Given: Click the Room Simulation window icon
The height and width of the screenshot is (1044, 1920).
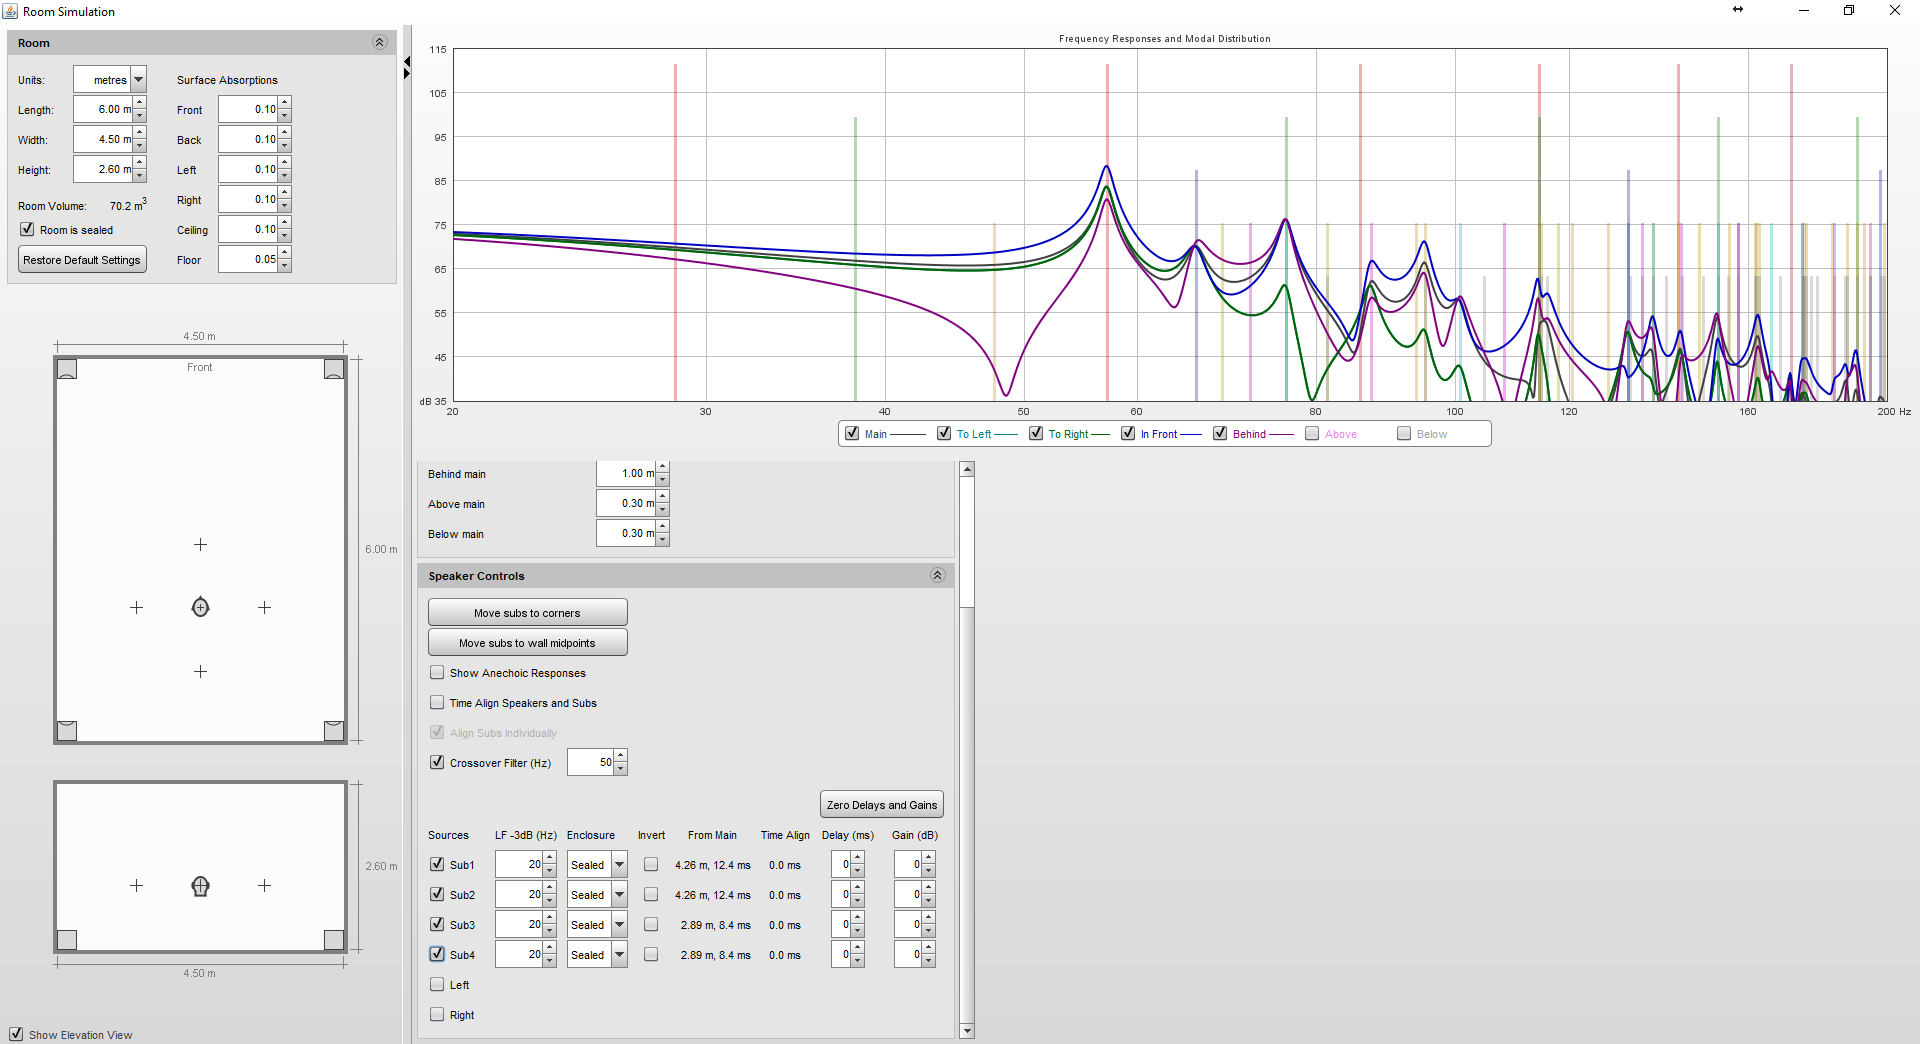Looking at the screenshot, I should pyautogui.click(x=10, y=11).
